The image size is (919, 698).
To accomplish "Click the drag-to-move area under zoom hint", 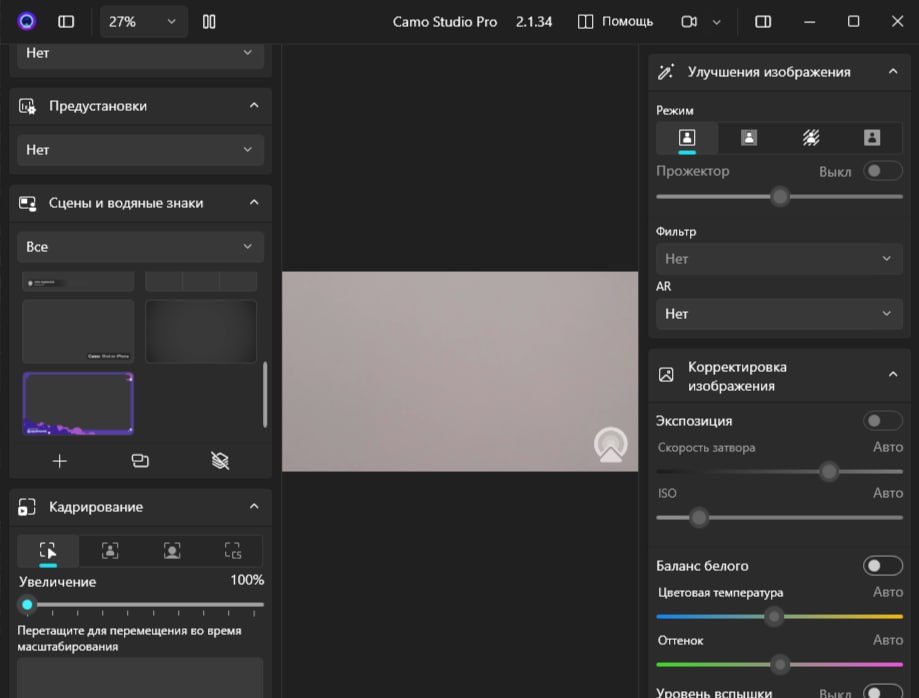I will (140, 677).
